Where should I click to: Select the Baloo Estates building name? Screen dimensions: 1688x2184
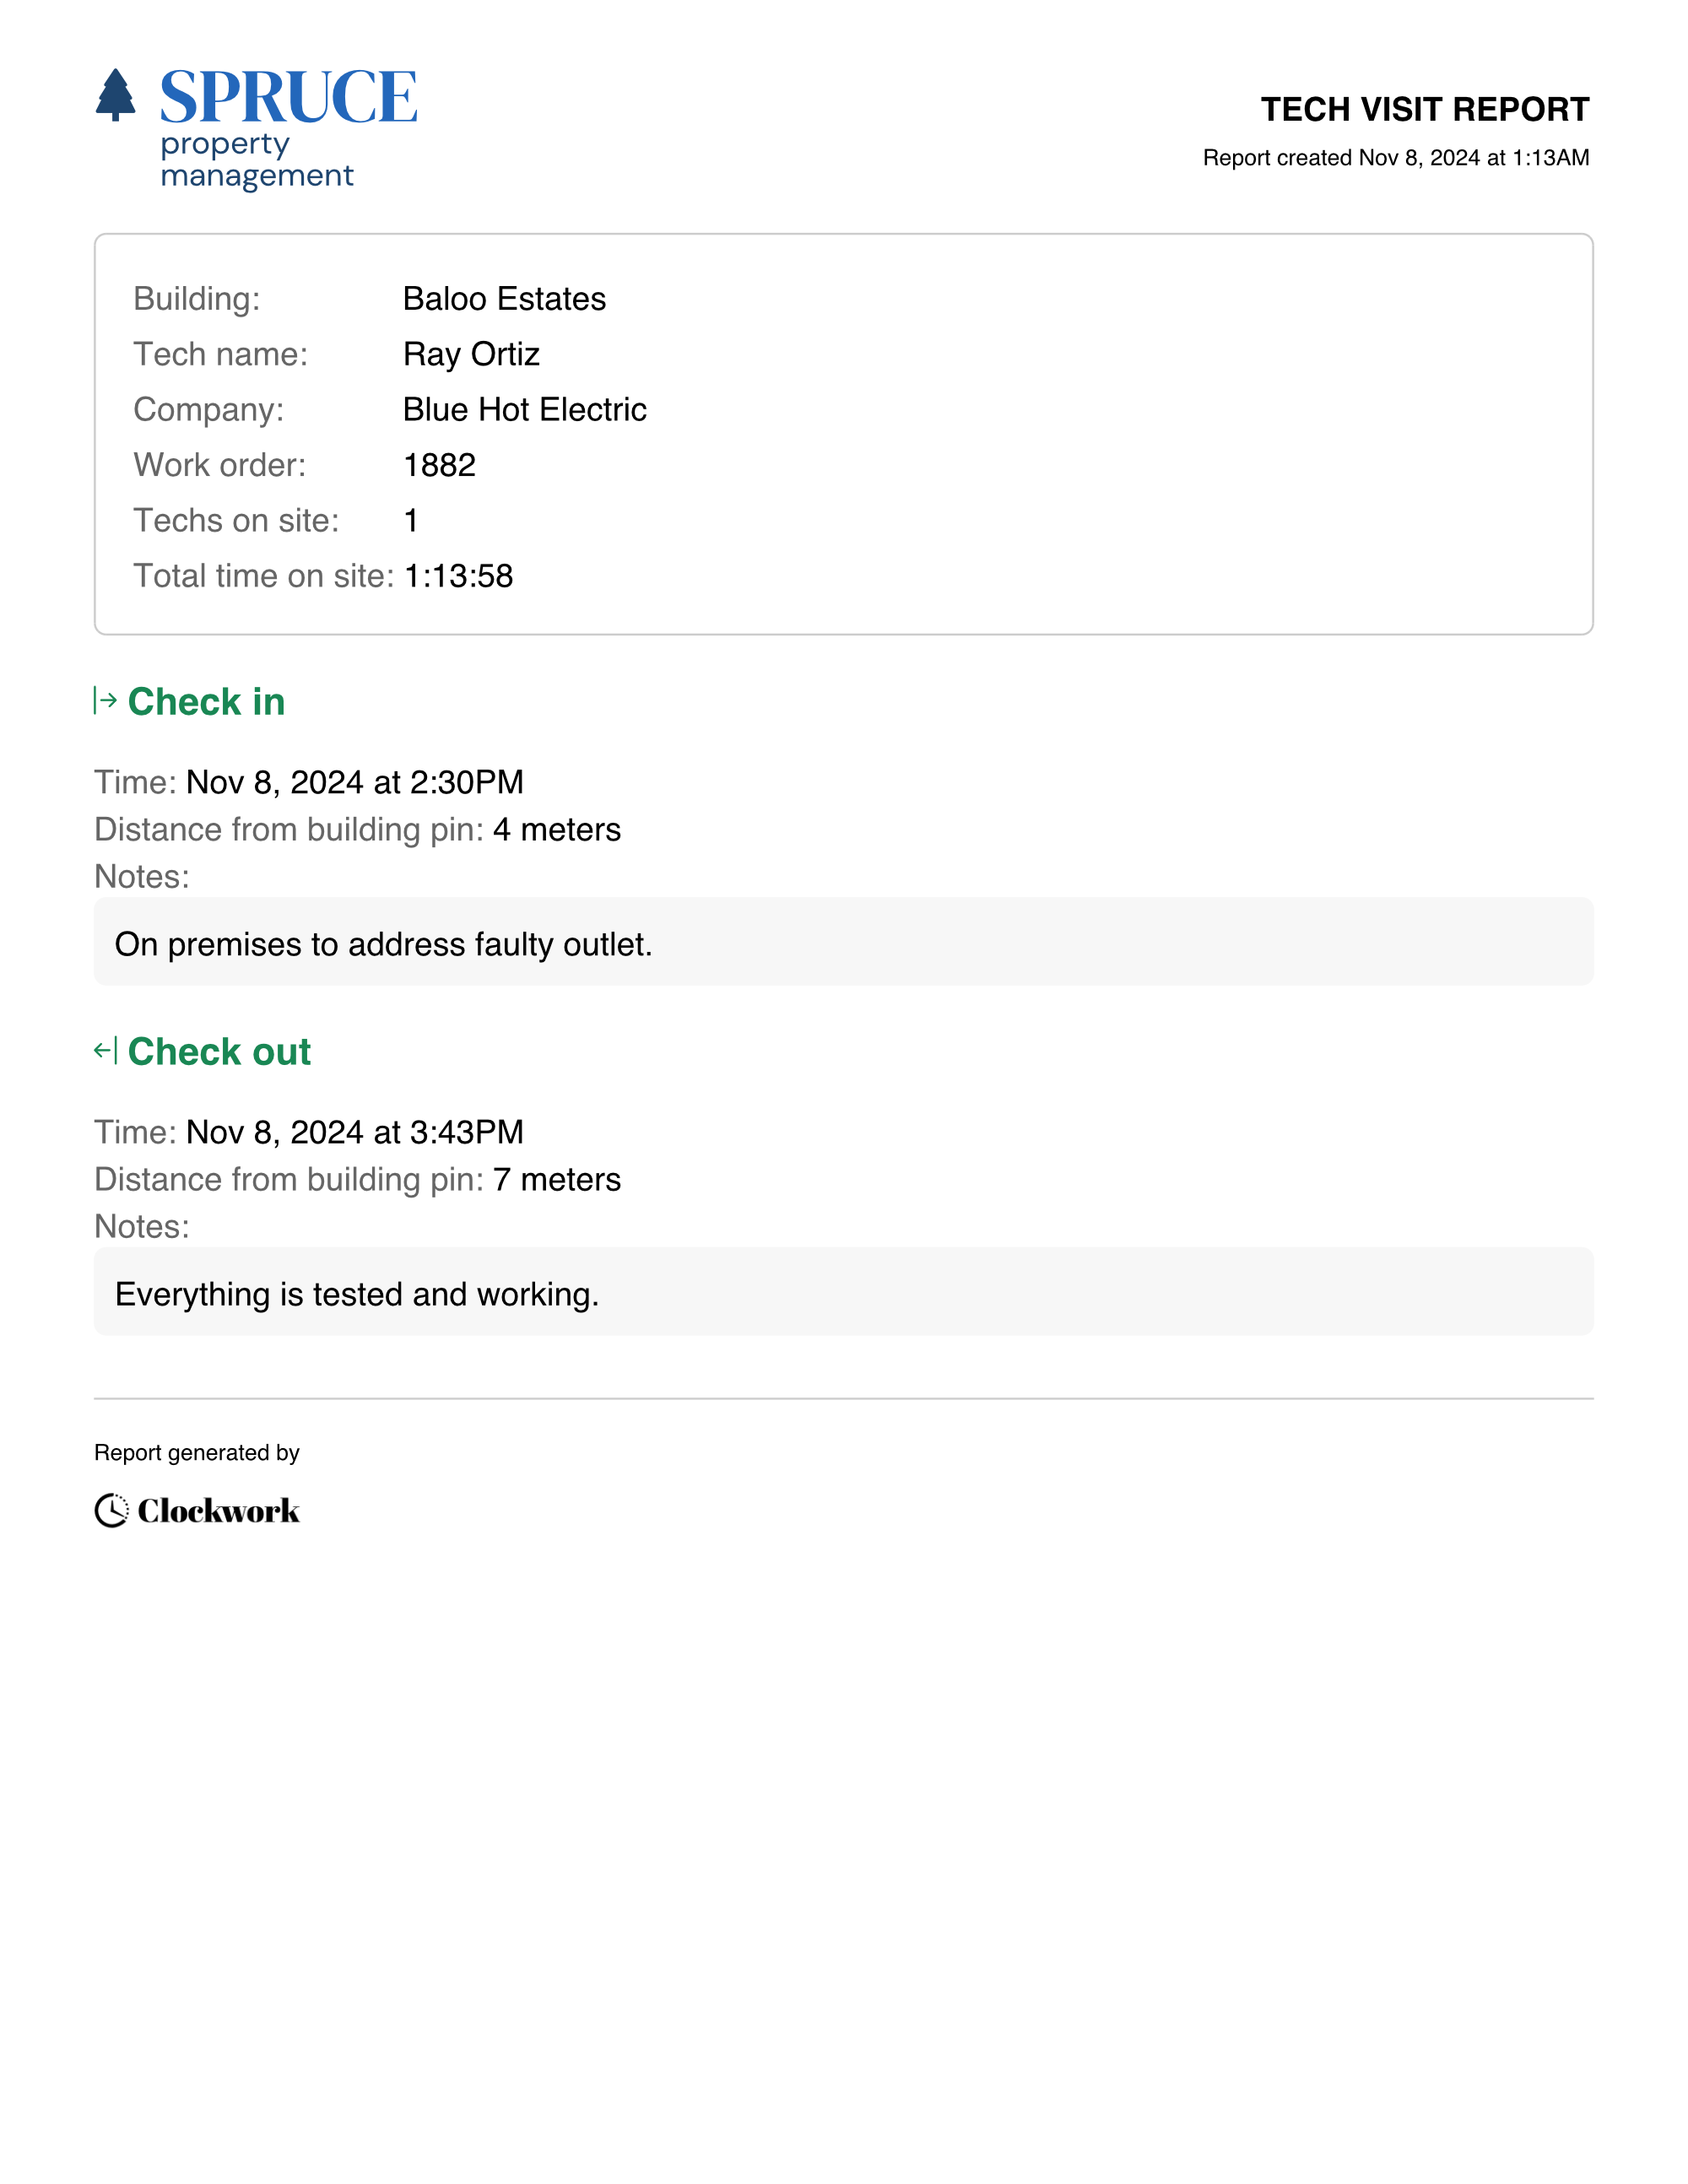coord(504,299)
